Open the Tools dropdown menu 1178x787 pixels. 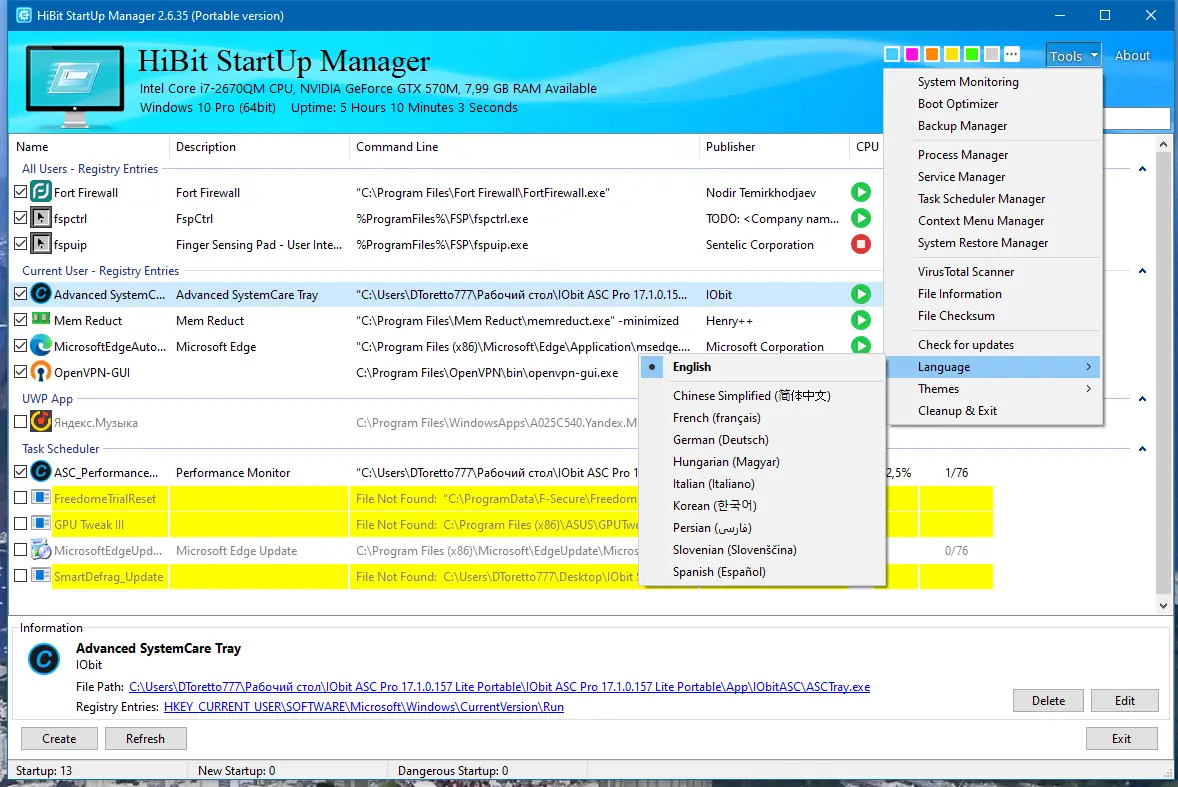click(x=1074, y=56)
